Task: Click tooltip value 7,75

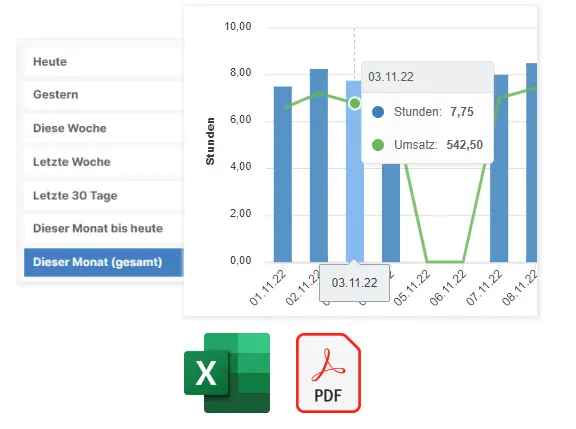Action: [462, 112]
